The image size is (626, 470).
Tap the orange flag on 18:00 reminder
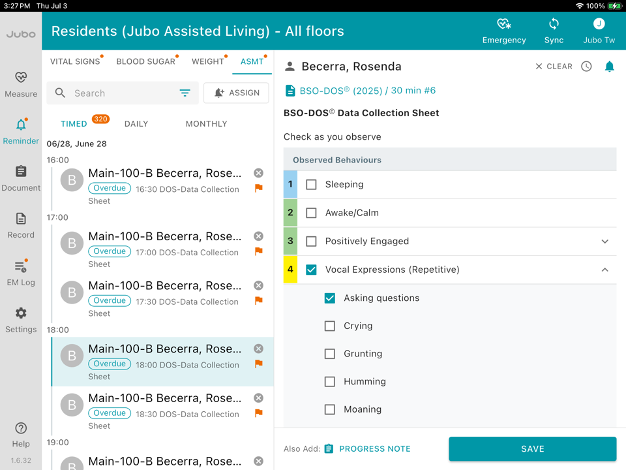(259, 364)
